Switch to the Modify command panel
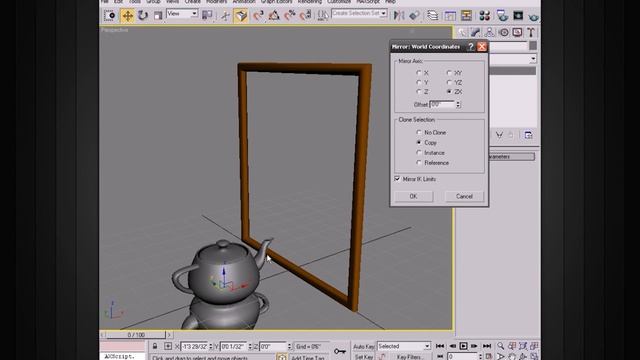The image size is (640, 360). [x=476, y=32]
